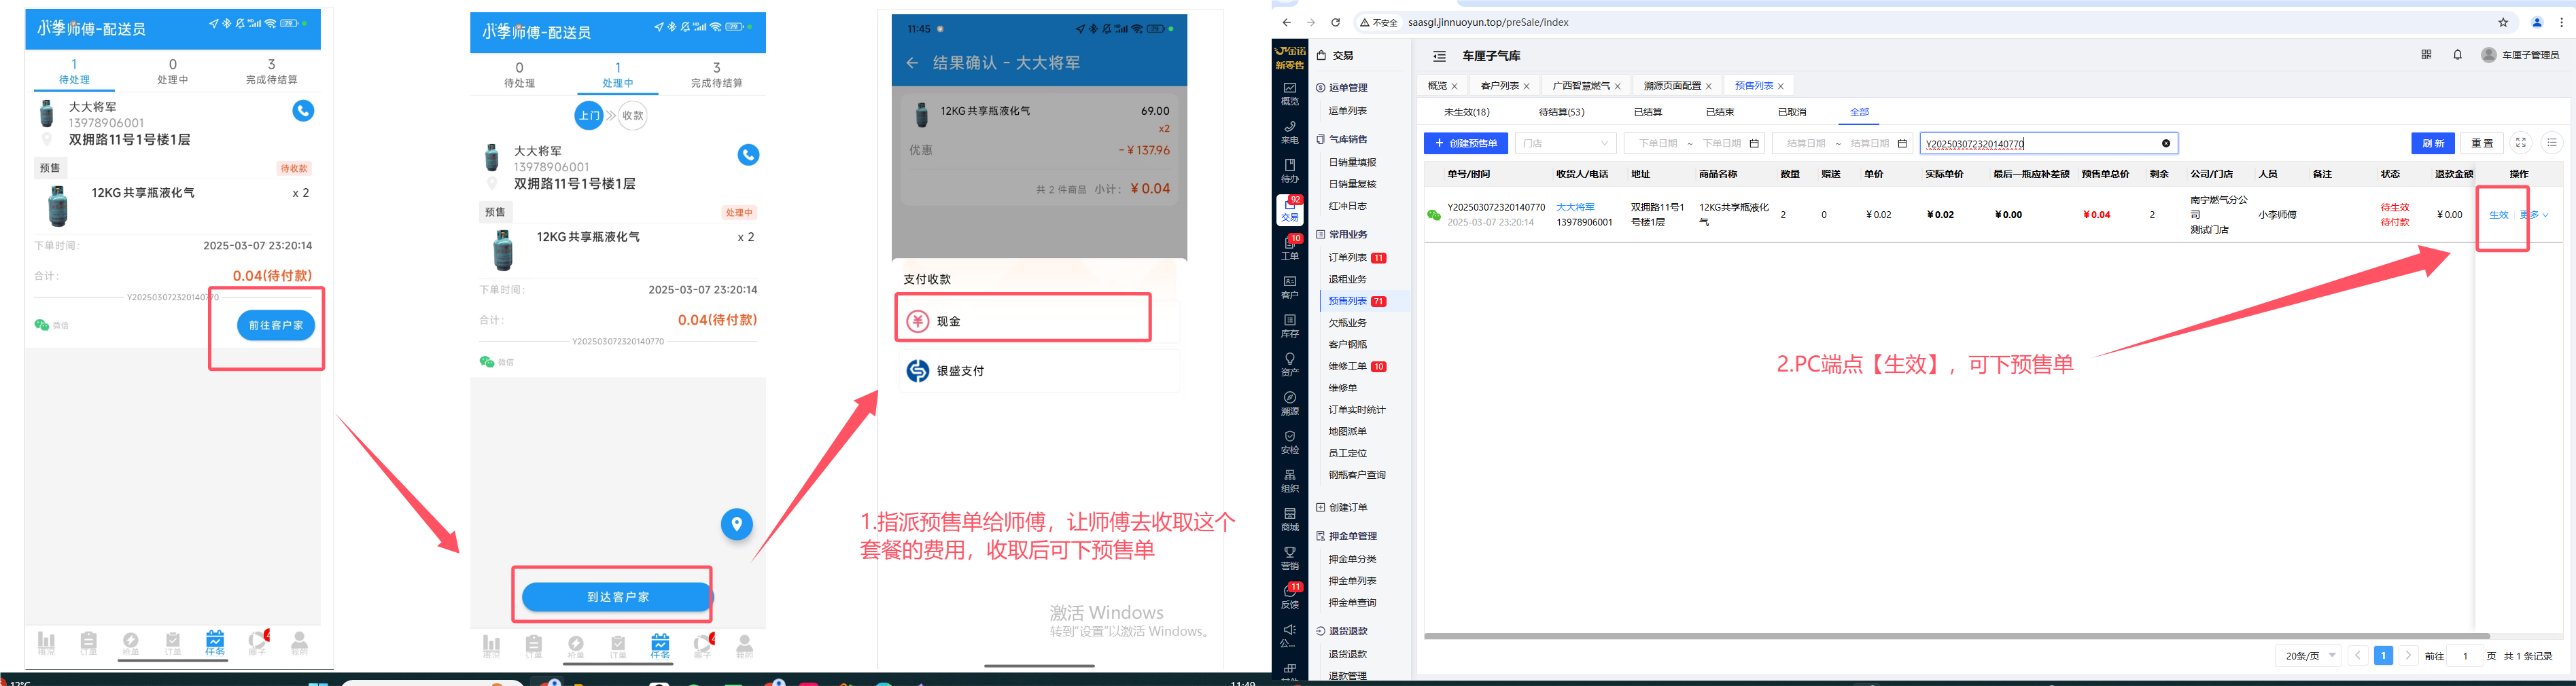
Task: Focus the 结算日期 start date field
Action: (x=1805, y=144)
